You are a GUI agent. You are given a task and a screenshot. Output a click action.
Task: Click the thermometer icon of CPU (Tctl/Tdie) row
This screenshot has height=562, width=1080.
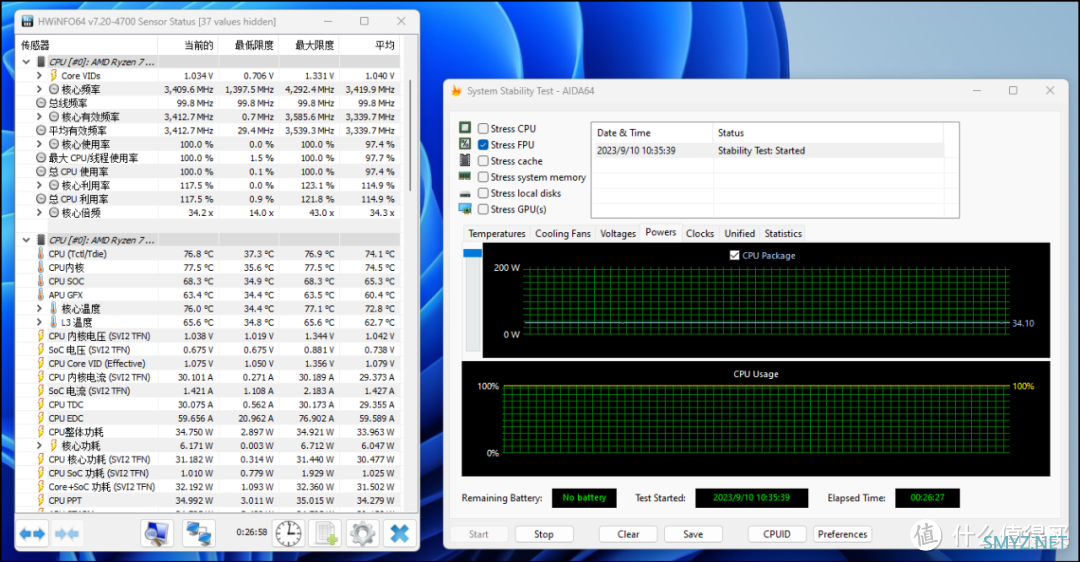pyautogui.click(x=41, y=253)
